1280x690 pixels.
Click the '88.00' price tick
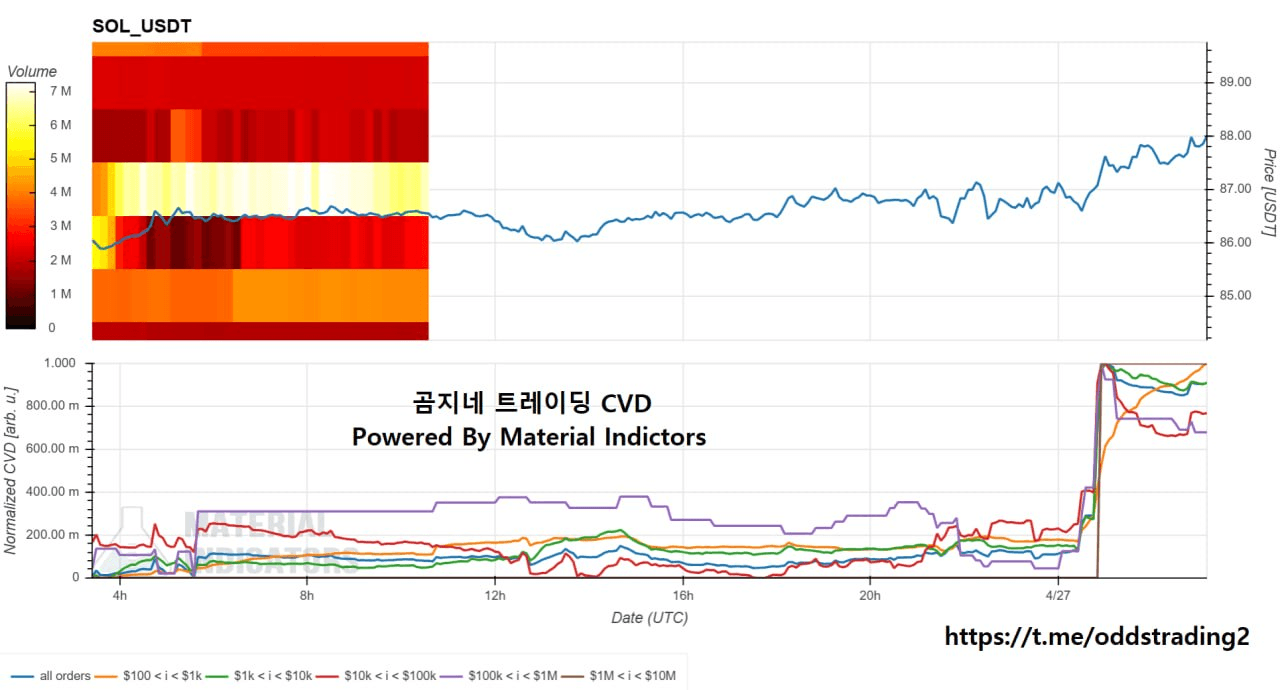1236,136
